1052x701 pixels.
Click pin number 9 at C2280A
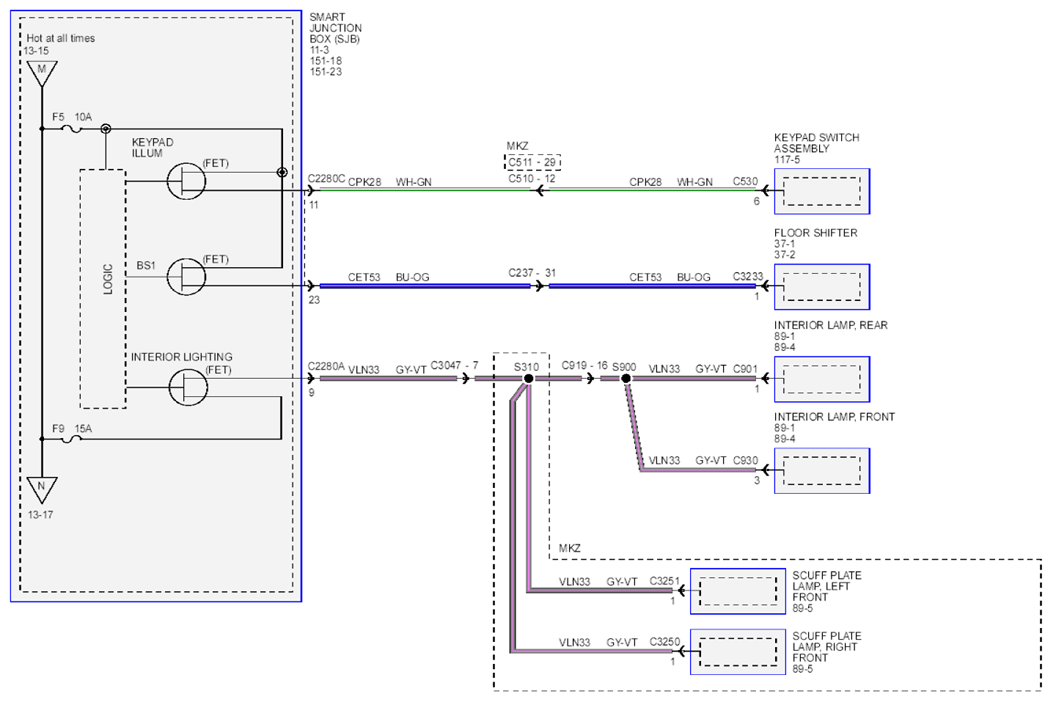point(311,392)
